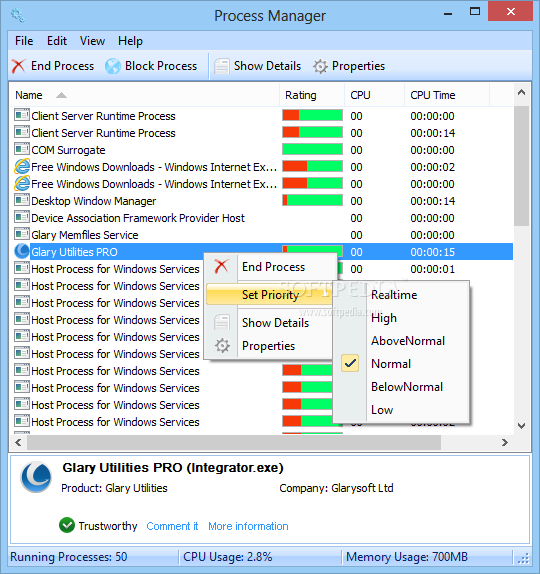Click the Process Manager title bar app icon

click(x=18, y=15)
